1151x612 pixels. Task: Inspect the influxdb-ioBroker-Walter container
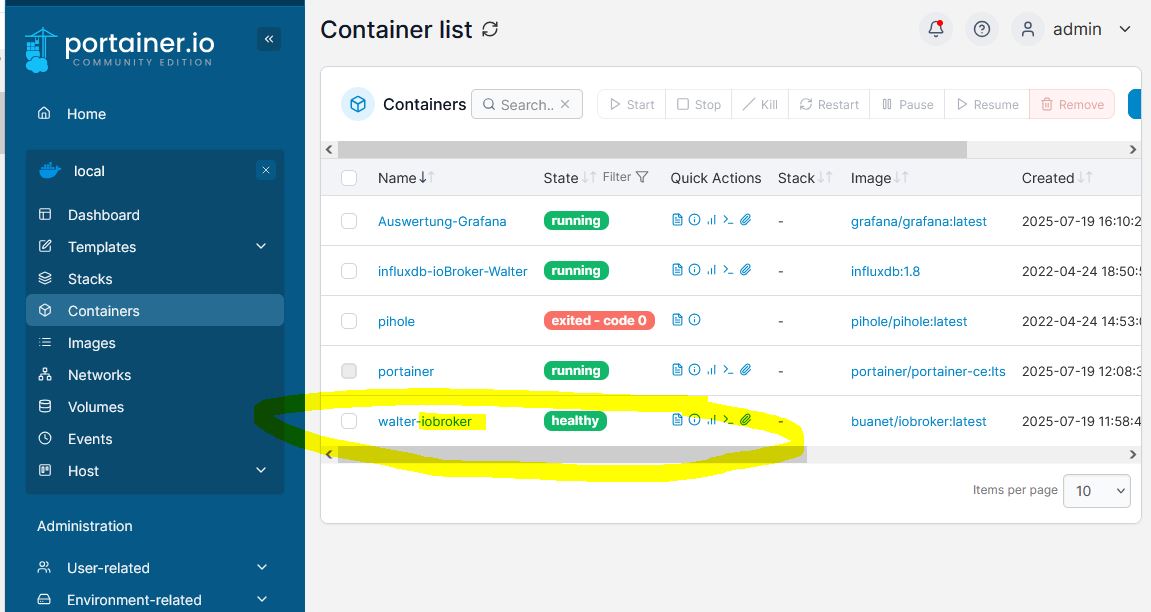tap(694, 269)
